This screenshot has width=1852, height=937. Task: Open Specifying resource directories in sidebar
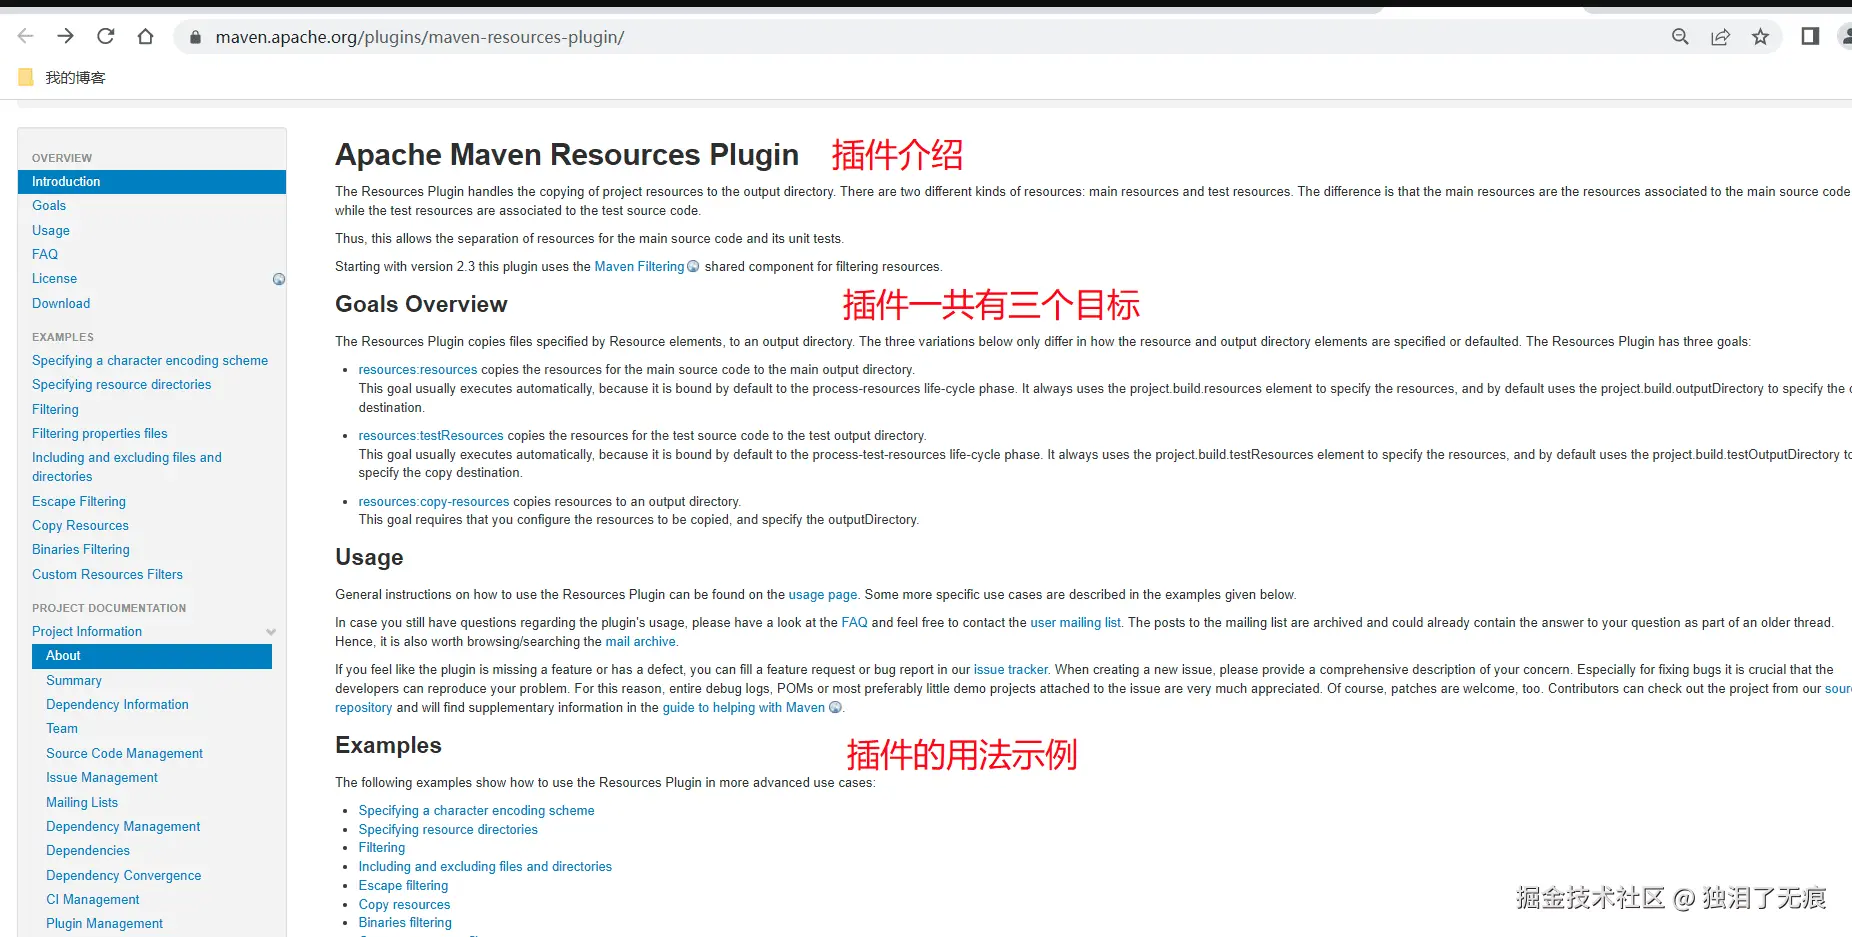tap(122, 385)
